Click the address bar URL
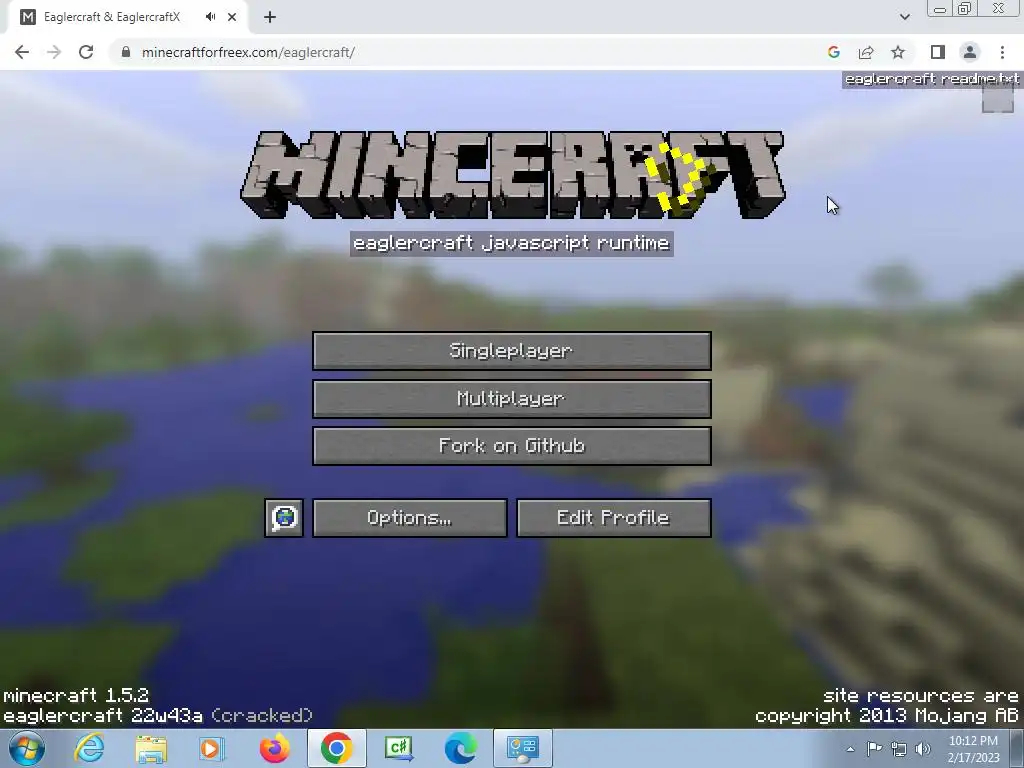 248,52
